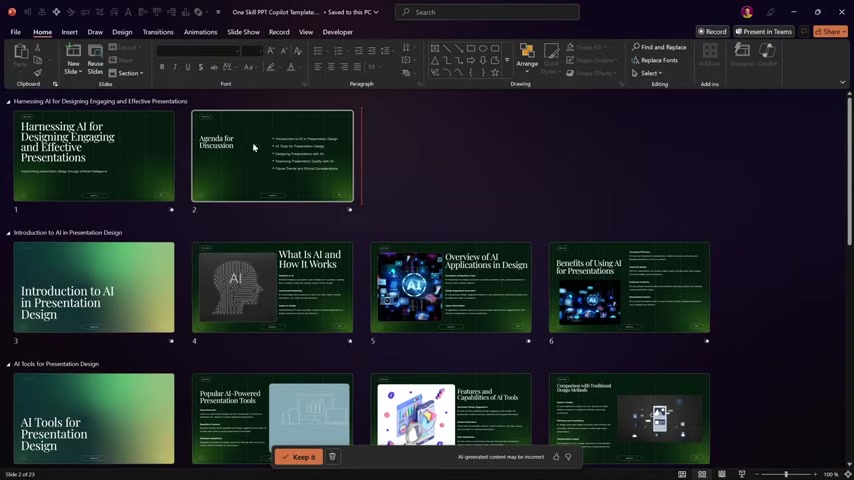Select the Right Arrow shape
Viewport: 854px width, 480px height.
[x=471, y=60]
